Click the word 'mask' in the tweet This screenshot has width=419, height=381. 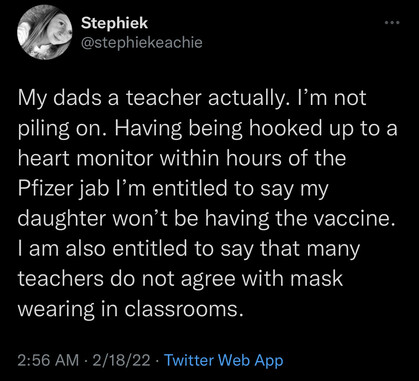tap(315, 278)
